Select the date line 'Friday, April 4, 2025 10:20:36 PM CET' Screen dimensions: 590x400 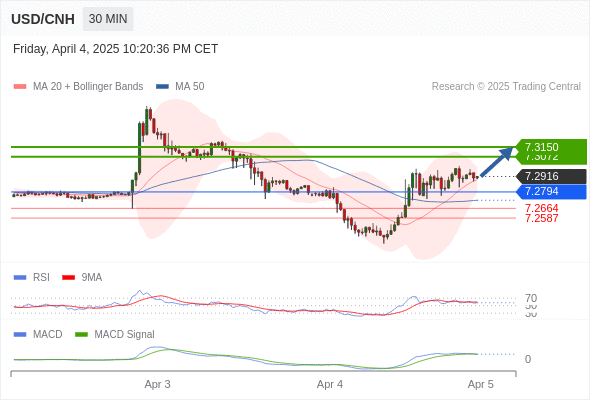point(116,49)
